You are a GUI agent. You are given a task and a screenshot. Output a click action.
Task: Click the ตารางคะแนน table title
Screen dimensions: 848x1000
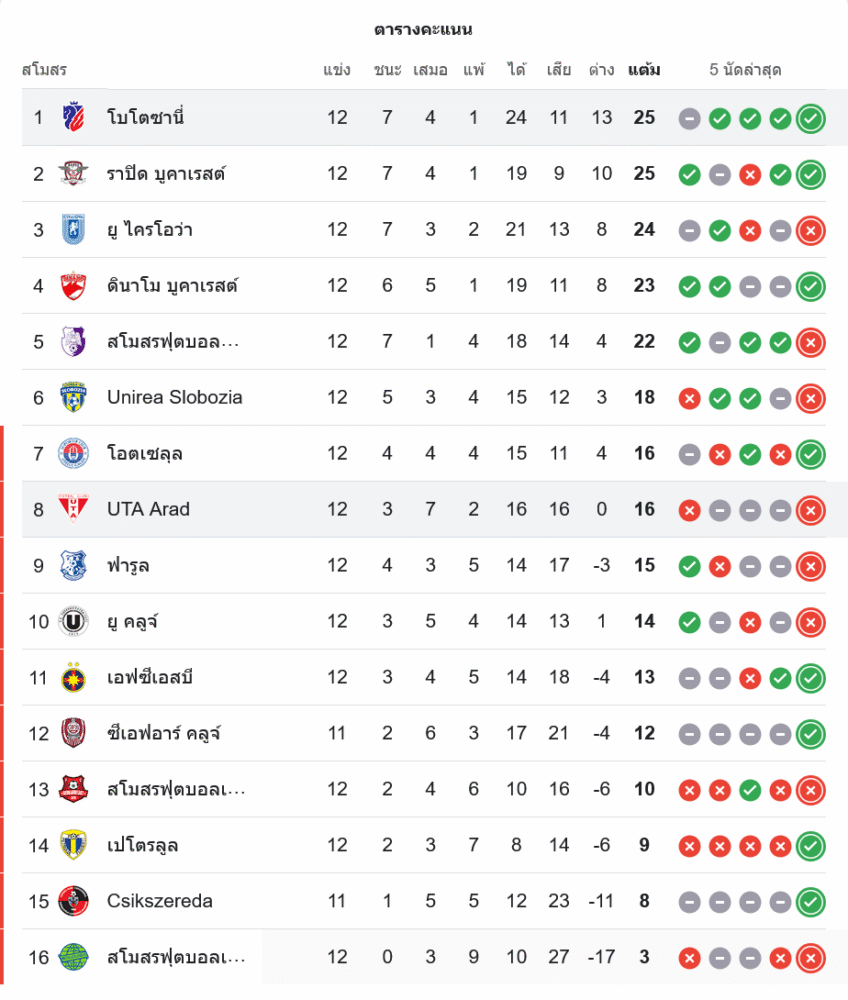424,30
